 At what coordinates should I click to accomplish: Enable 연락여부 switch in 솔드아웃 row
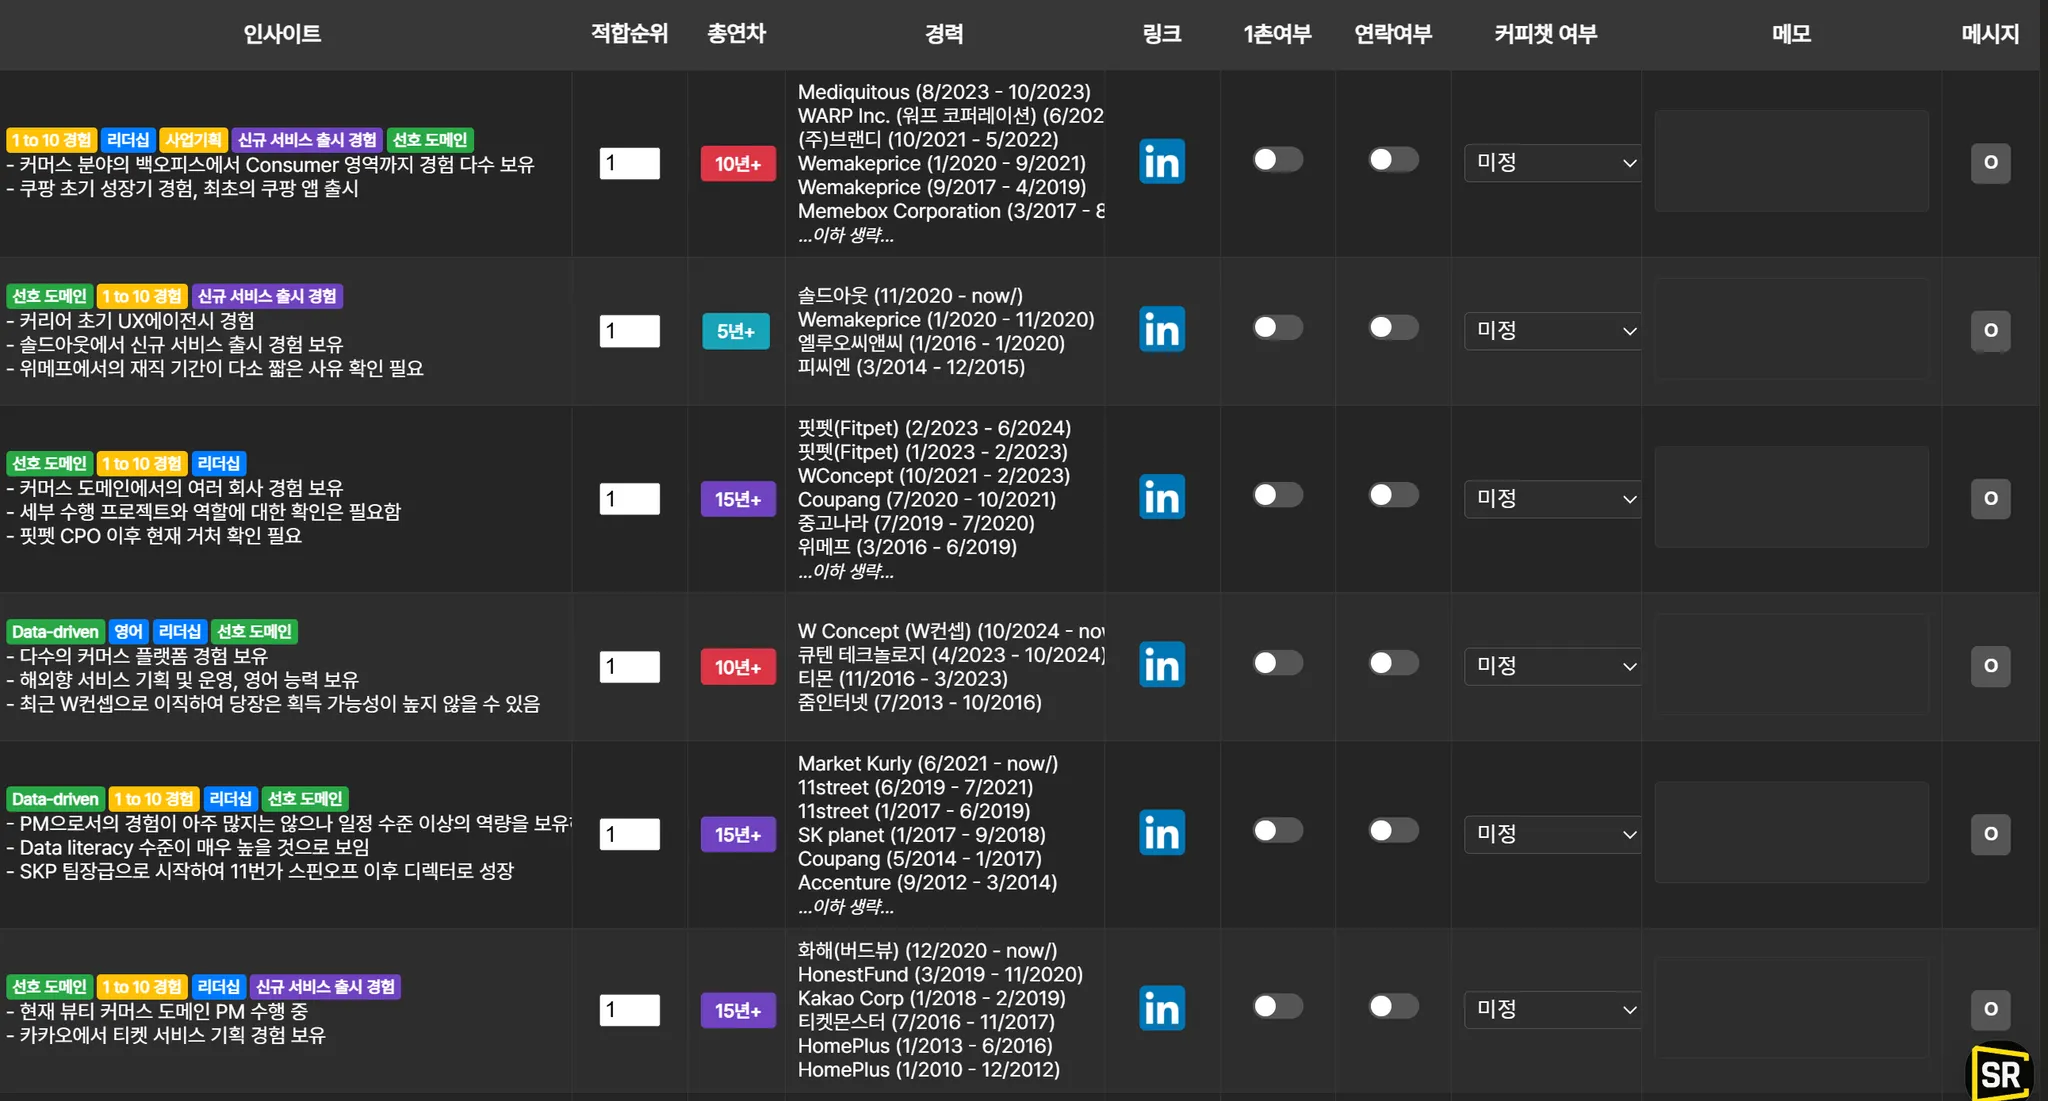point(1393,328)
